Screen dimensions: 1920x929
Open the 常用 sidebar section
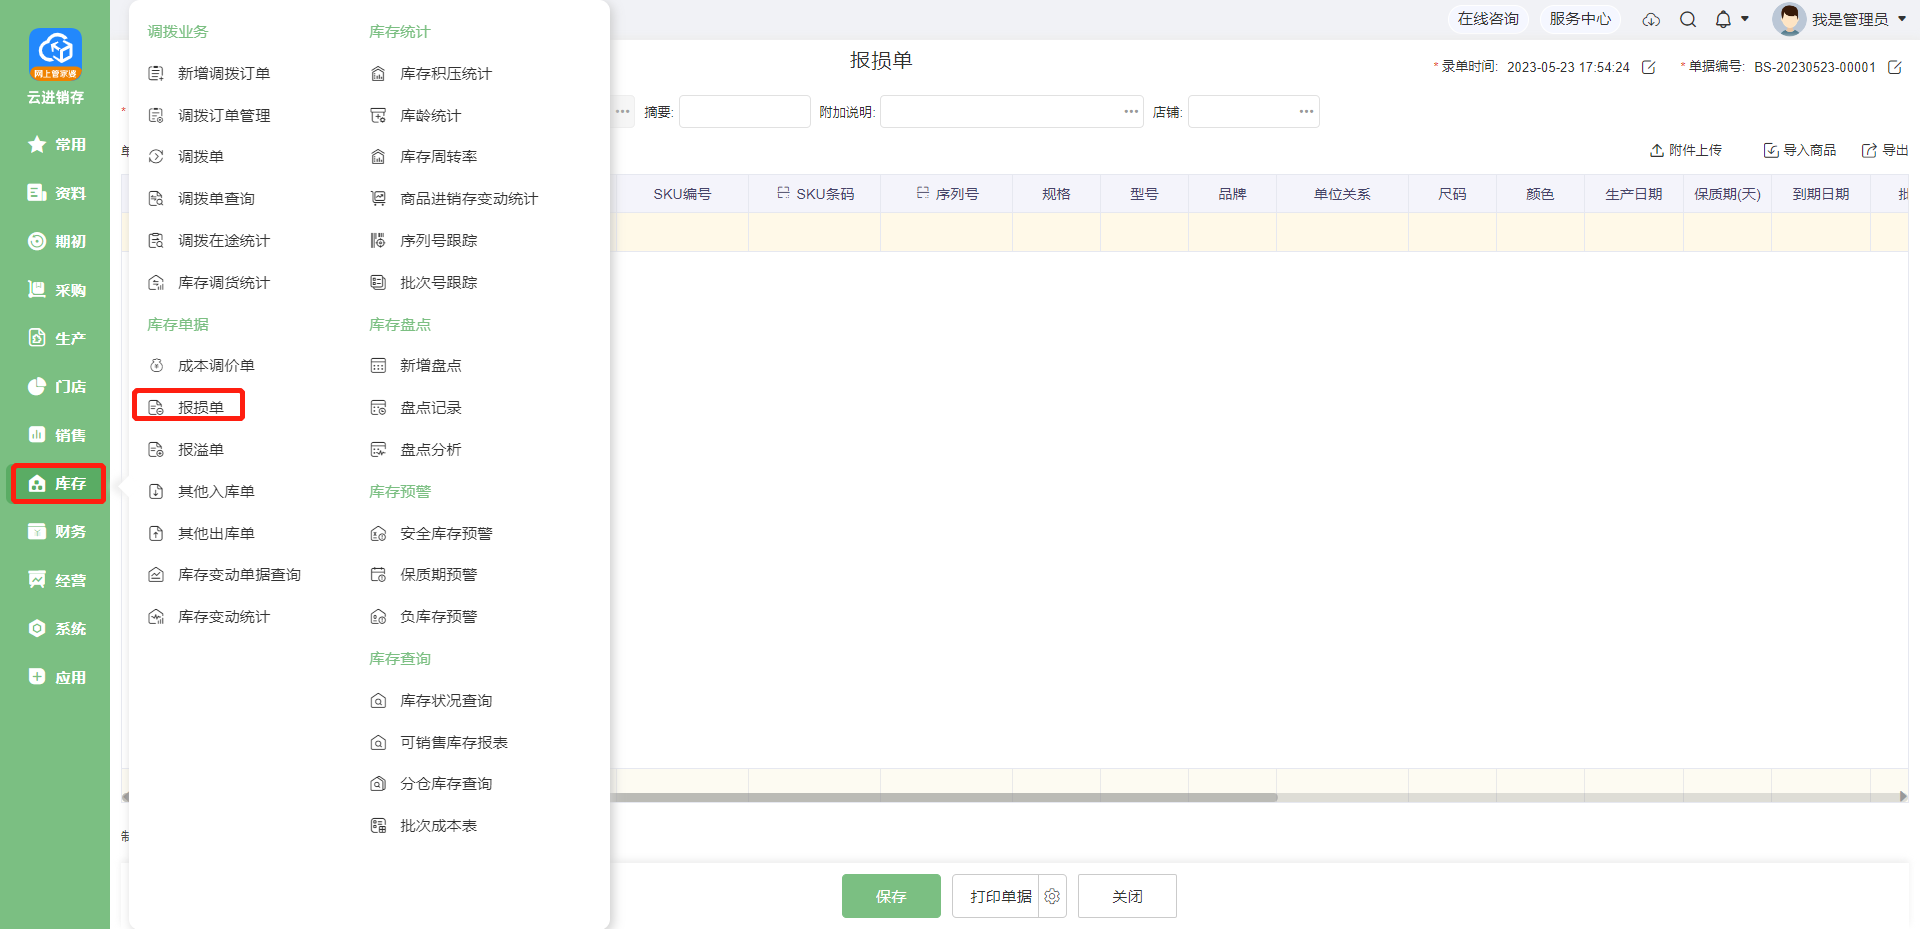55,144
